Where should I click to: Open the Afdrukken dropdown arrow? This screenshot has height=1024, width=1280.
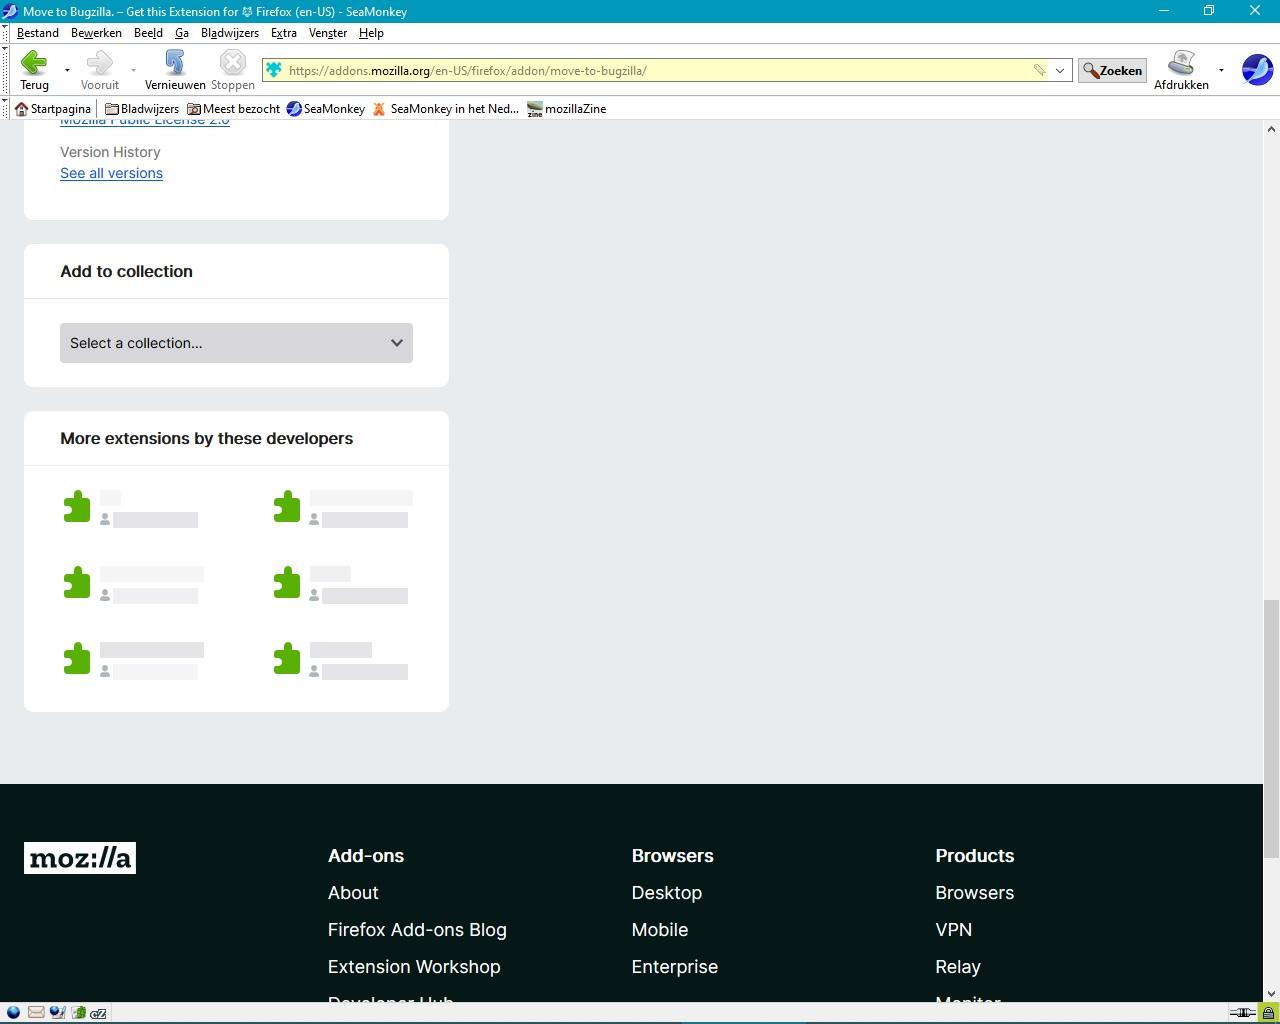click(1221, 70)
